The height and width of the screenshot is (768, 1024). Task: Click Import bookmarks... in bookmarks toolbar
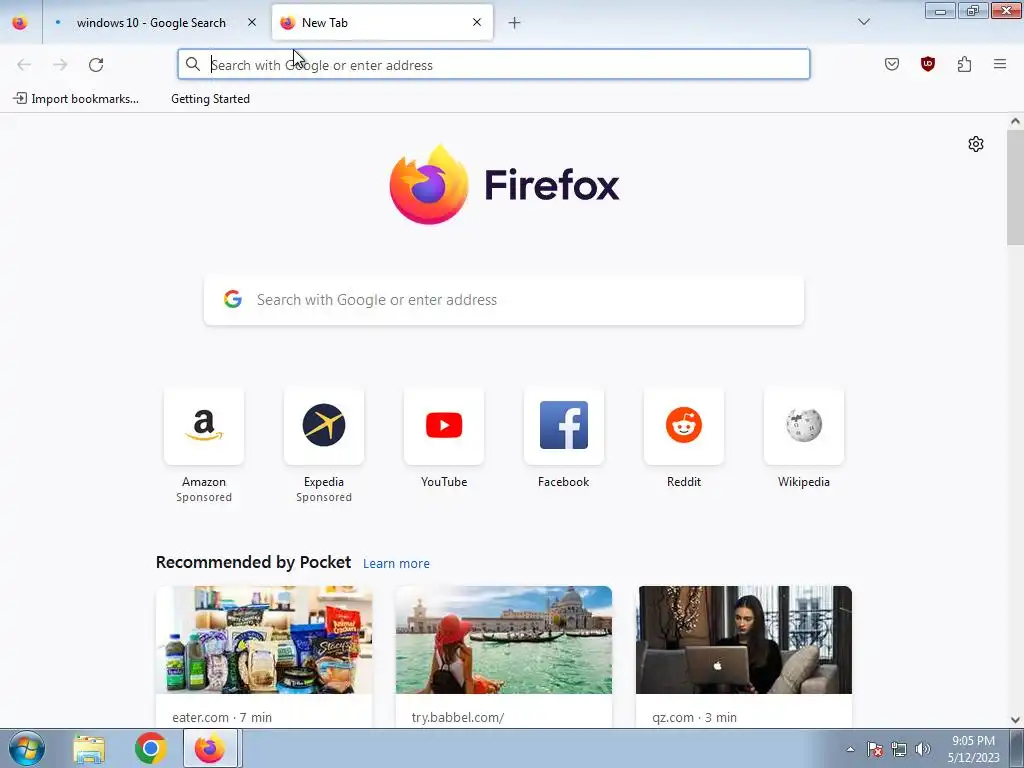click(x=76, y=99)
